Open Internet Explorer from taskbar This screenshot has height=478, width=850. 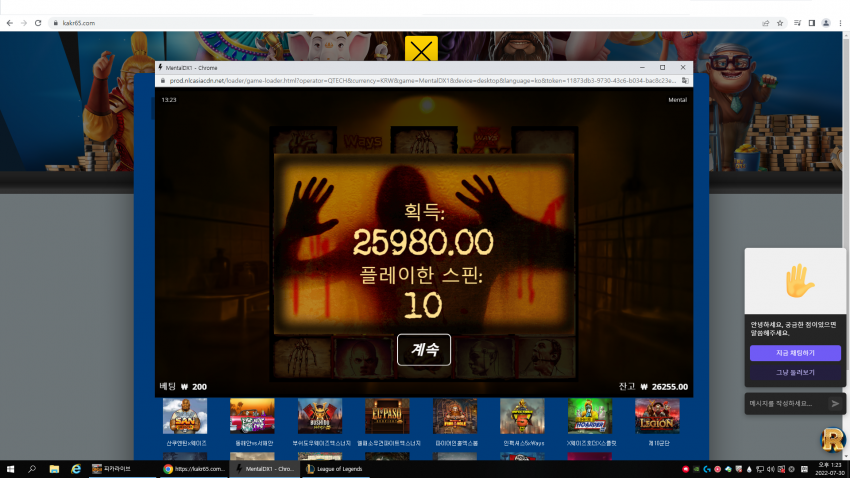click(76, 469)
